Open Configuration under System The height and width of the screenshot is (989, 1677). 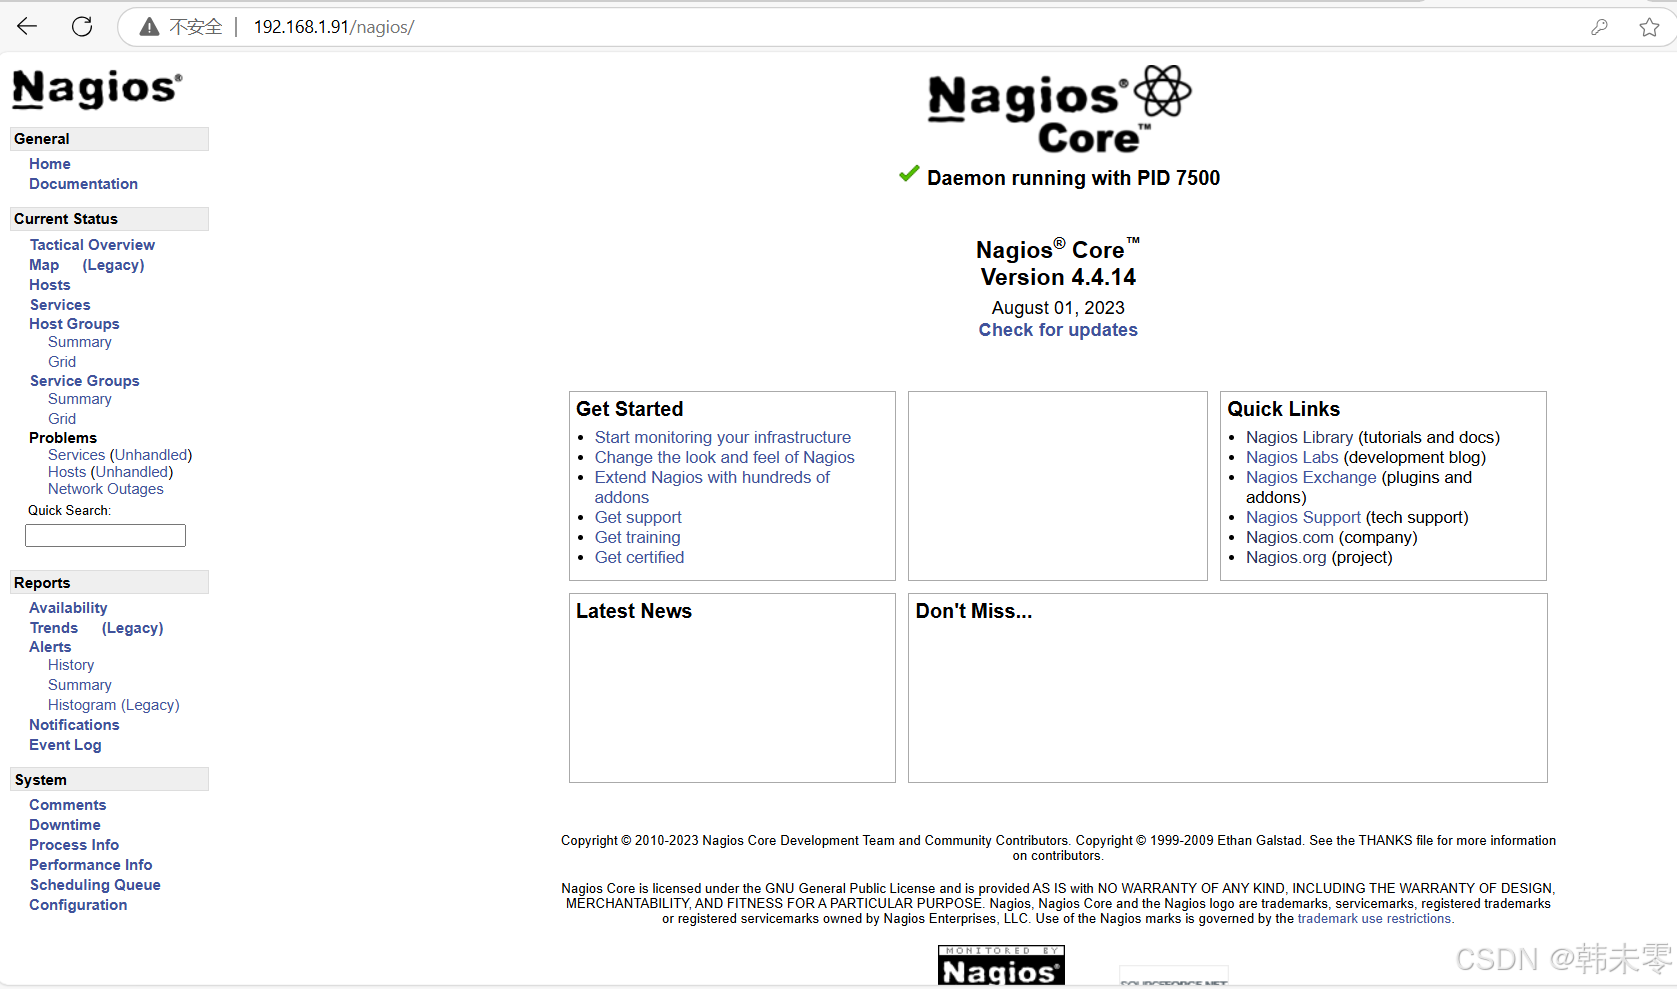click(78, 905)
